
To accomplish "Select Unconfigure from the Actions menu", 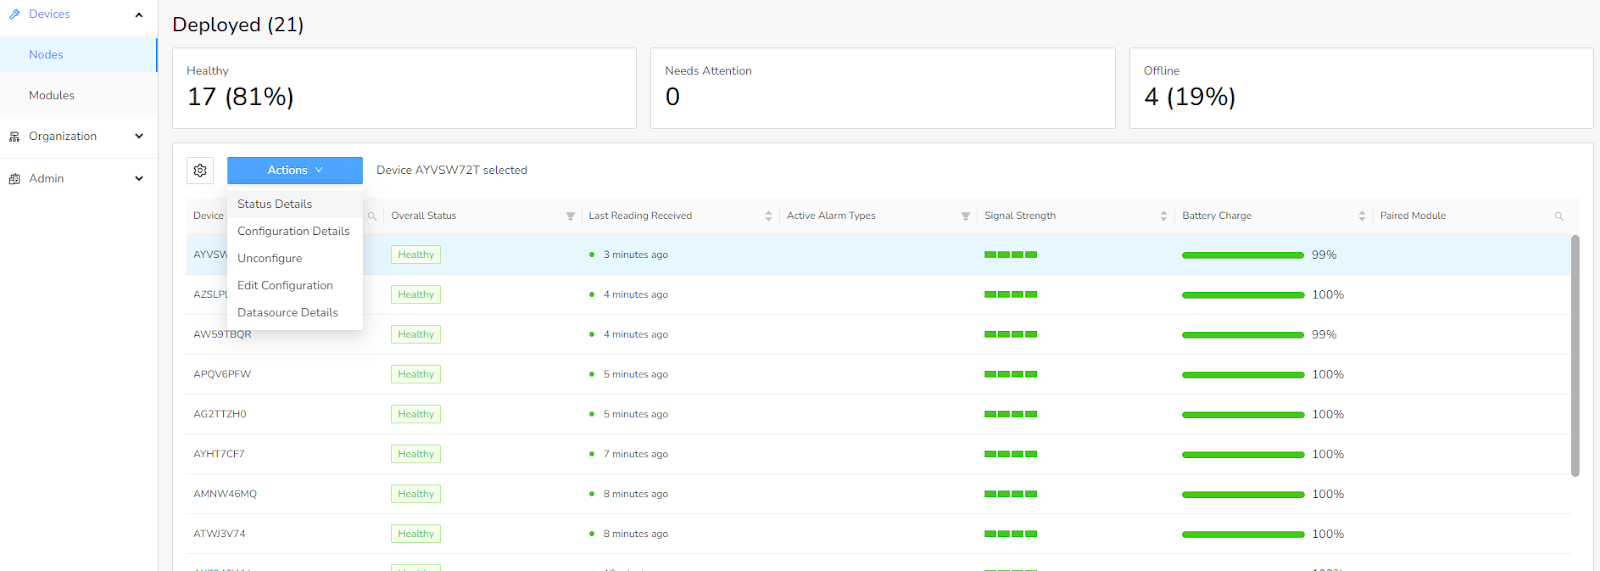I will click(x=295, y=258).
